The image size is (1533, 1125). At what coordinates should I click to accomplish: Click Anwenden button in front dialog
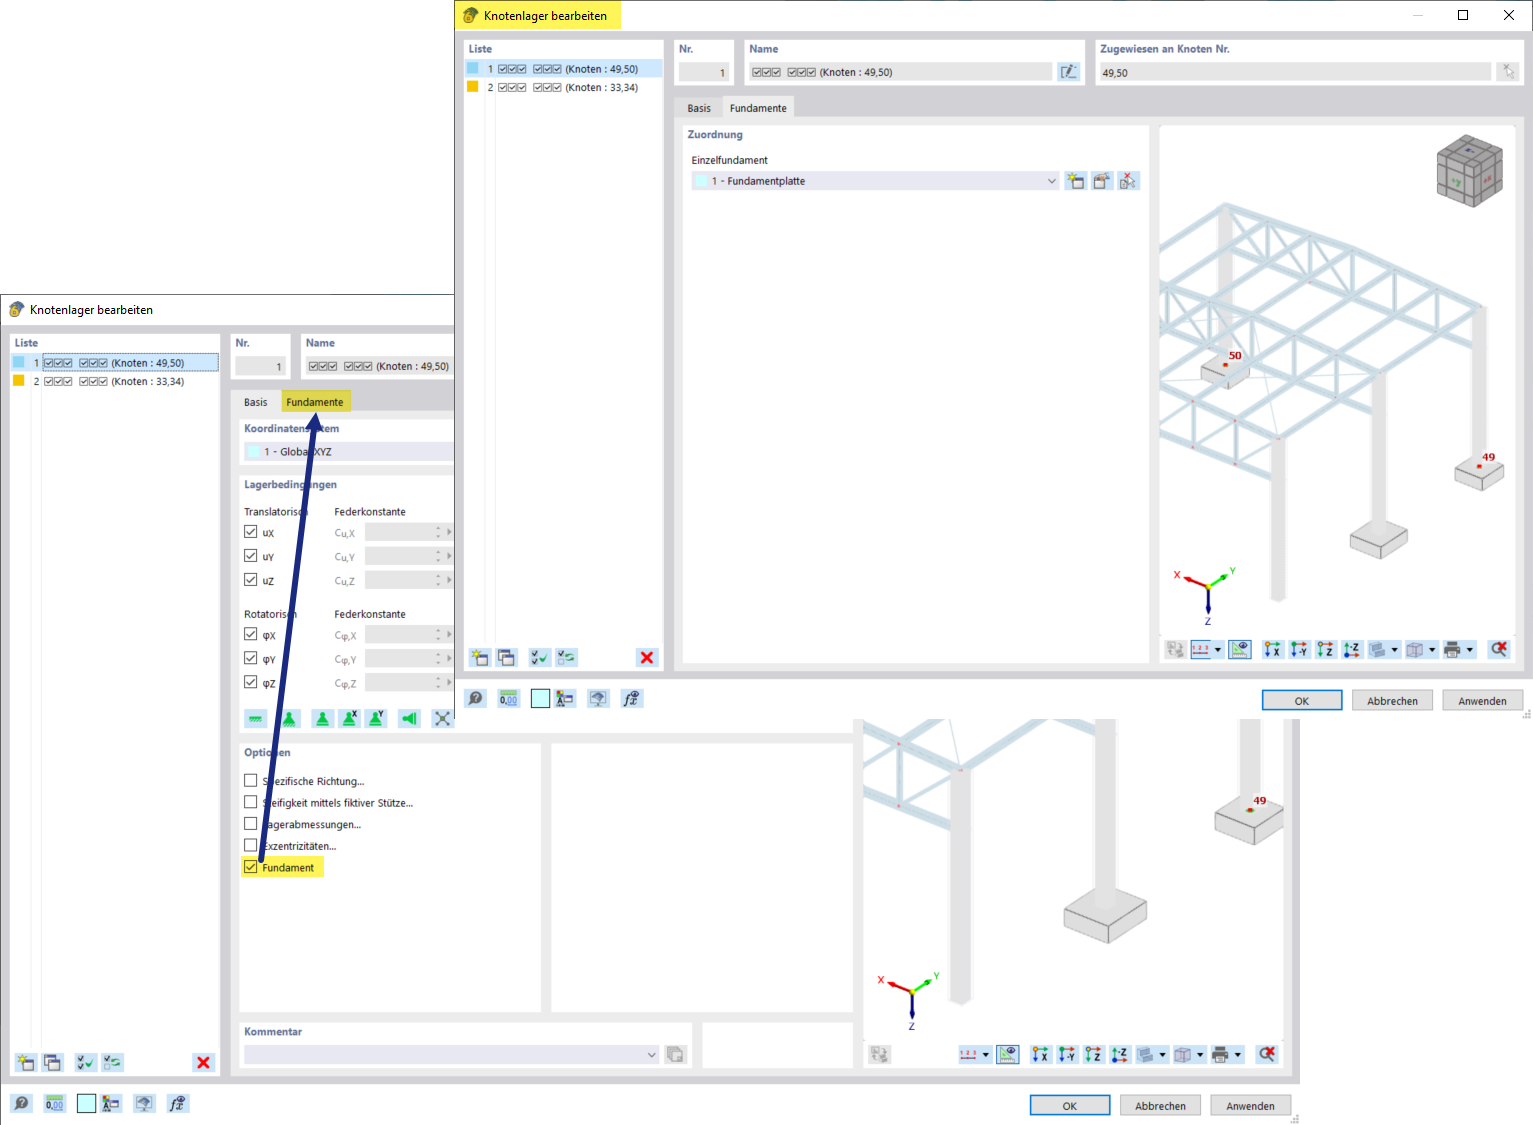[x=1482, y=701]
